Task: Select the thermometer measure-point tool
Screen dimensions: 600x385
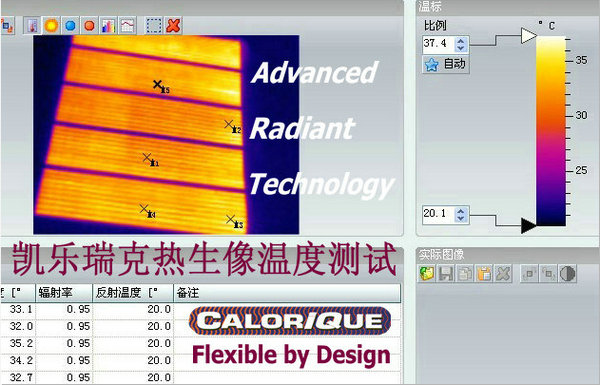Action: point(33,26)
